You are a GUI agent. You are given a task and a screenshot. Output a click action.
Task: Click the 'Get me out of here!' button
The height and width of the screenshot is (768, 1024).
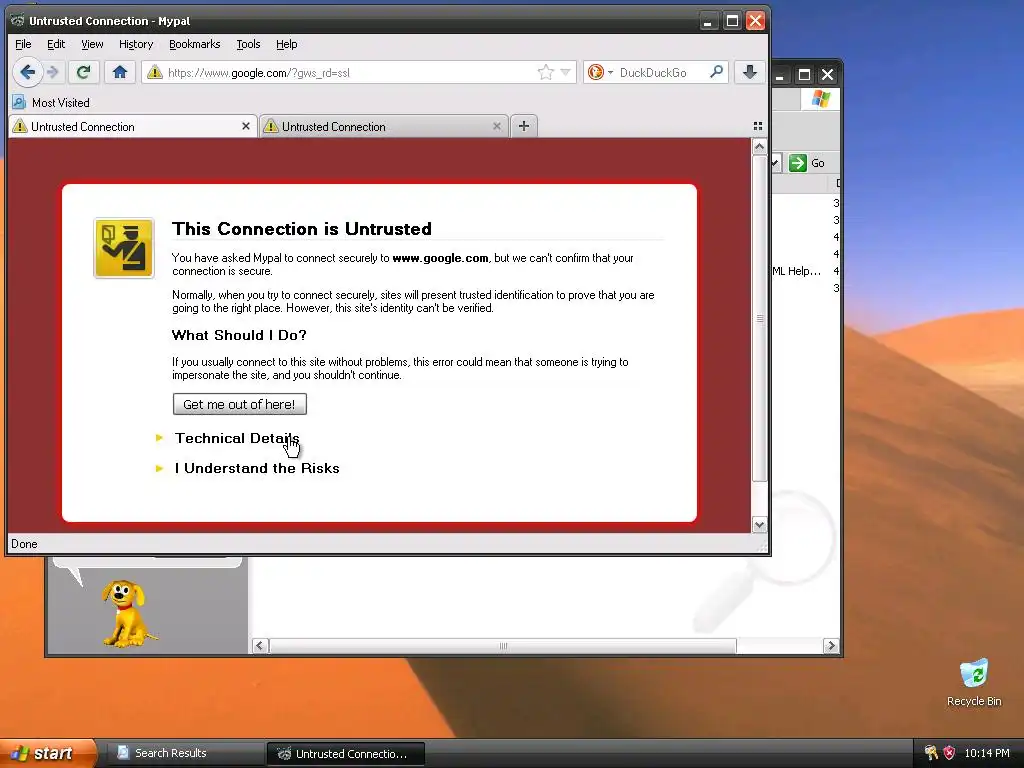click(x=240, y=404)
